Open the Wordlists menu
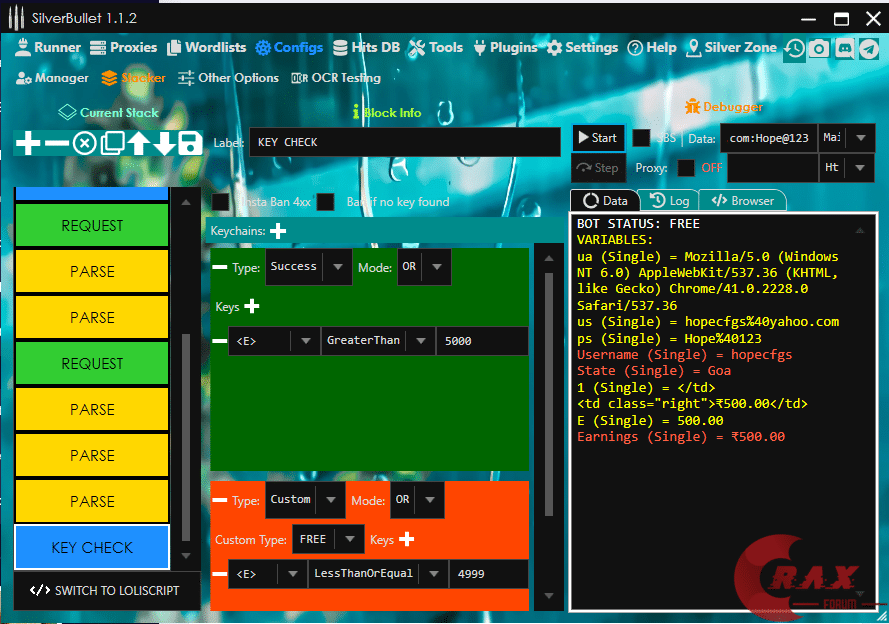Image resolution: width=889 pixels, height=624 pixels. (208, 47)
